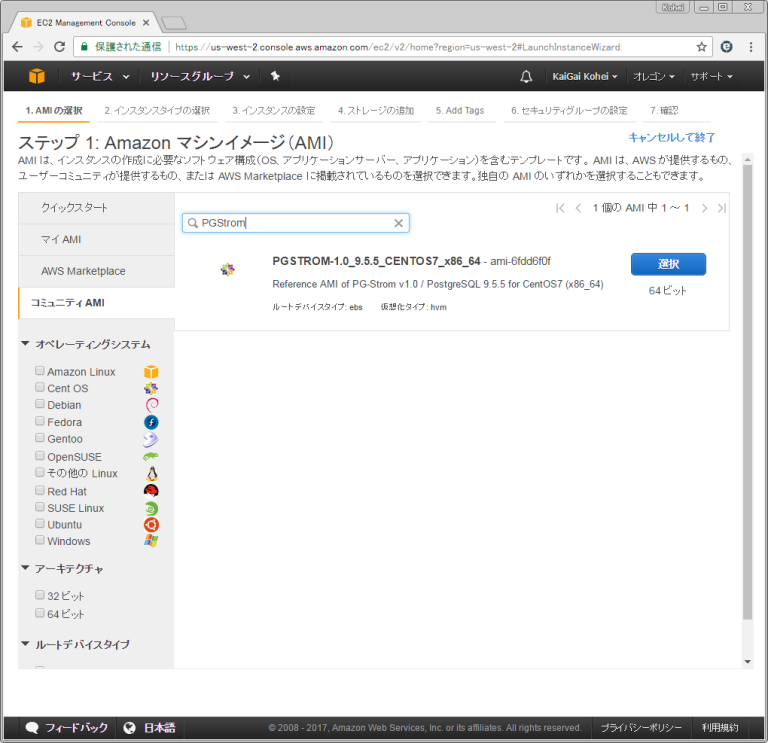Check the Red Hat filter checkbox
768x743 pixels.
tap(40, 490)
